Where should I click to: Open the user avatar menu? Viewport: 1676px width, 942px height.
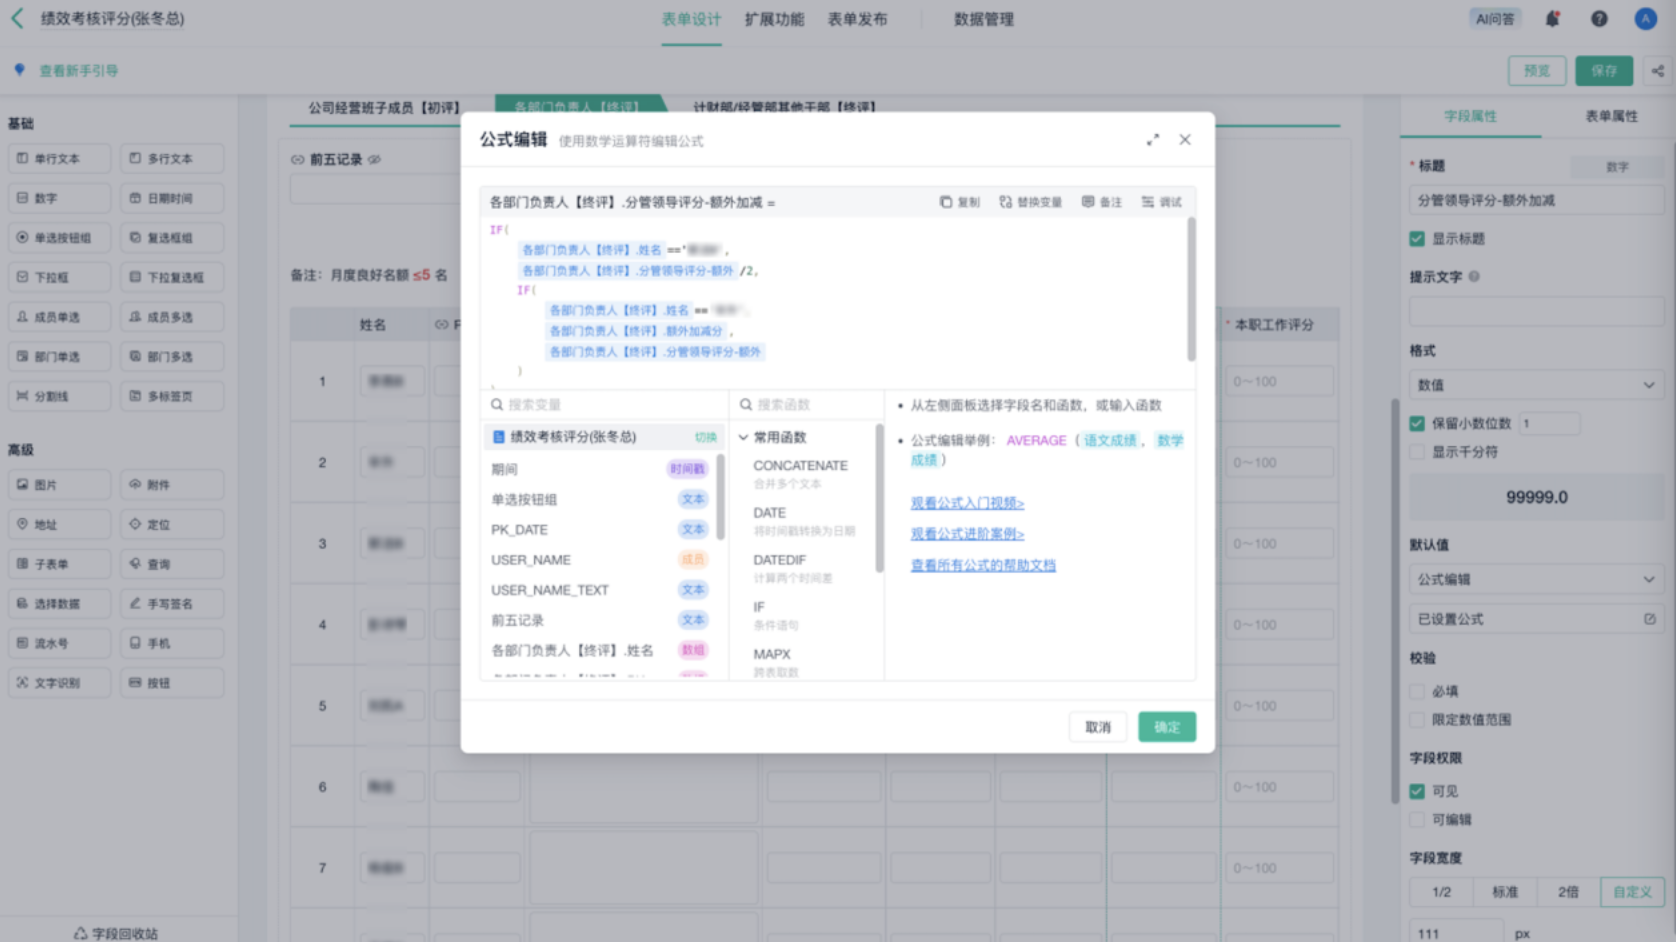tap(1645, 18)
